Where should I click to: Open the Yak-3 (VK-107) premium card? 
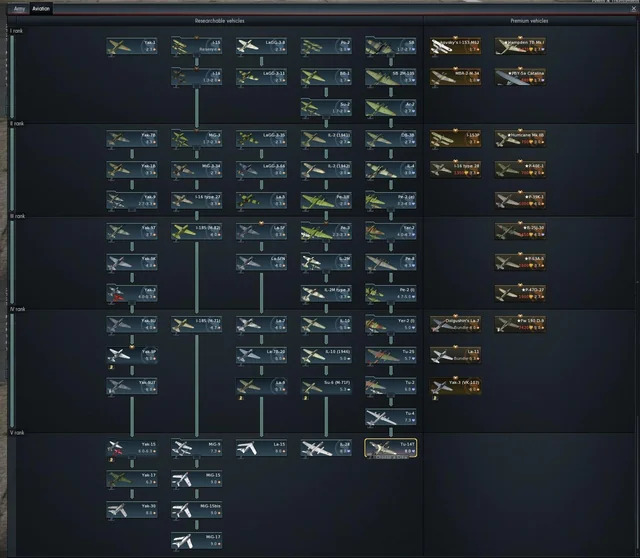click(x=456, y=387)
